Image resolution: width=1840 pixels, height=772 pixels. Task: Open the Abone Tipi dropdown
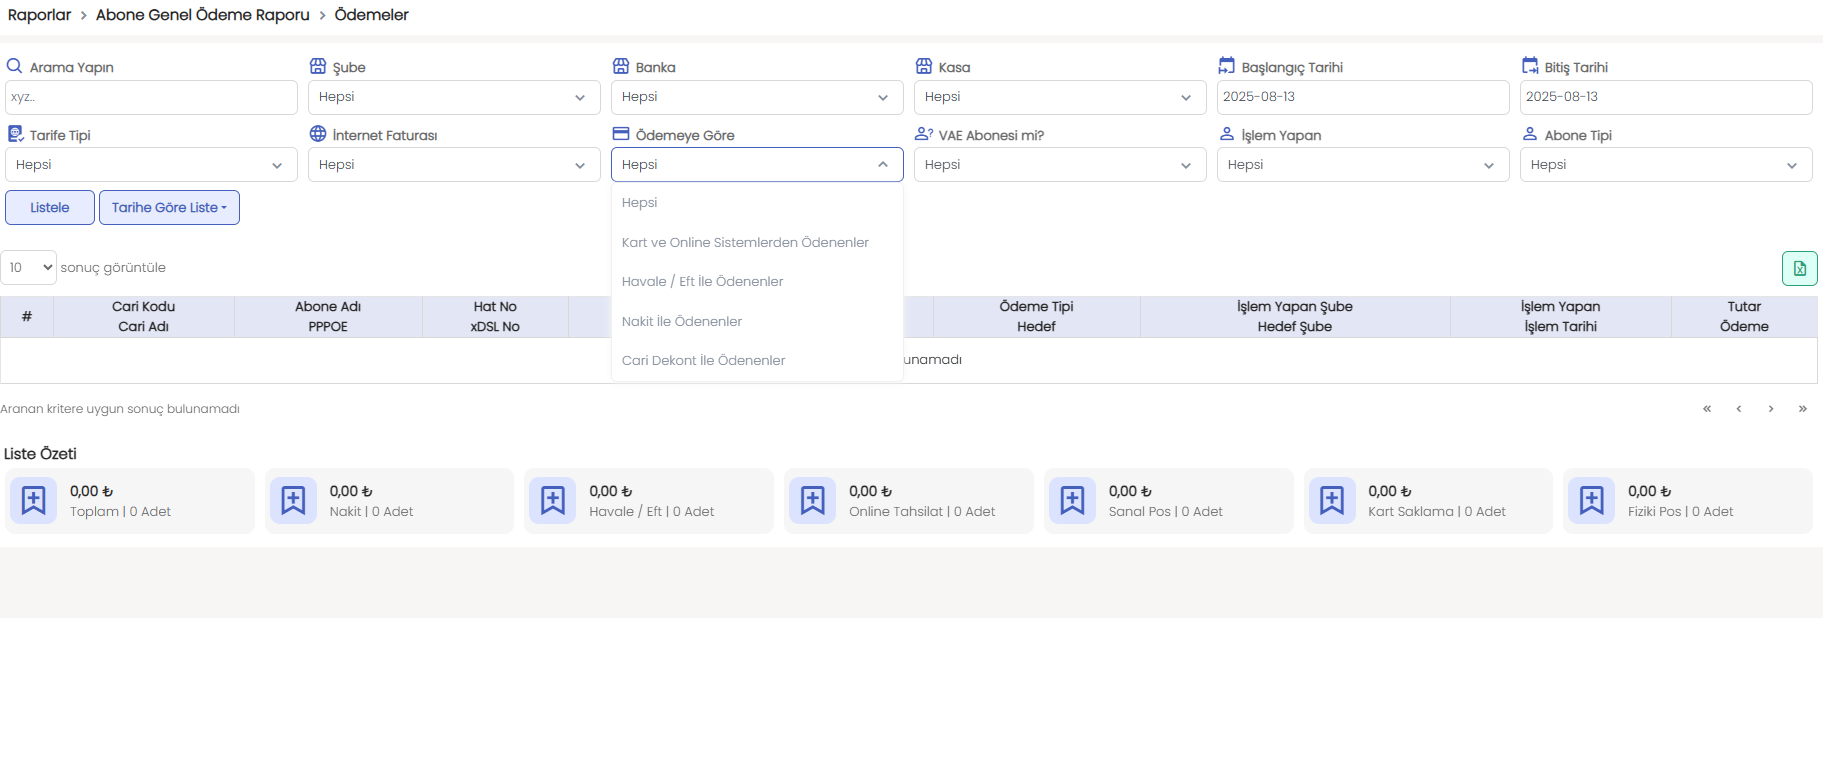tap(1665, 165)
